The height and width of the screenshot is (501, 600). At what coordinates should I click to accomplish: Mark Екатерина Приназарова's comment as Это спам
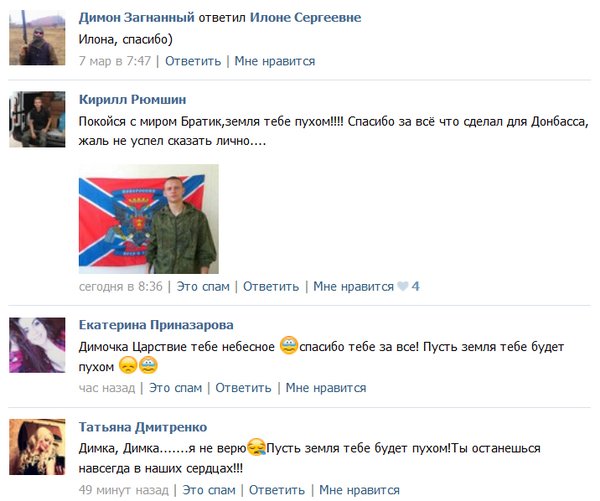[x=175, y=388]
